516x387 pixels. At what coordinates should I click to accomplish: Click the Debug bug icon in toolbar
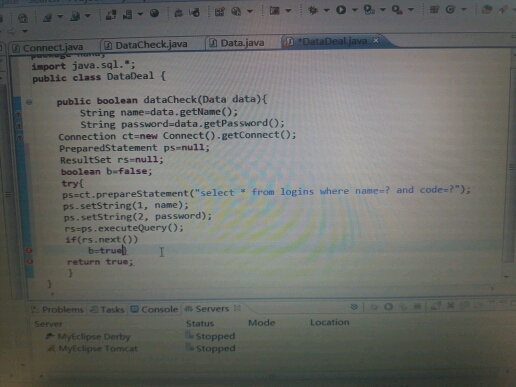[x=313, y=10]
